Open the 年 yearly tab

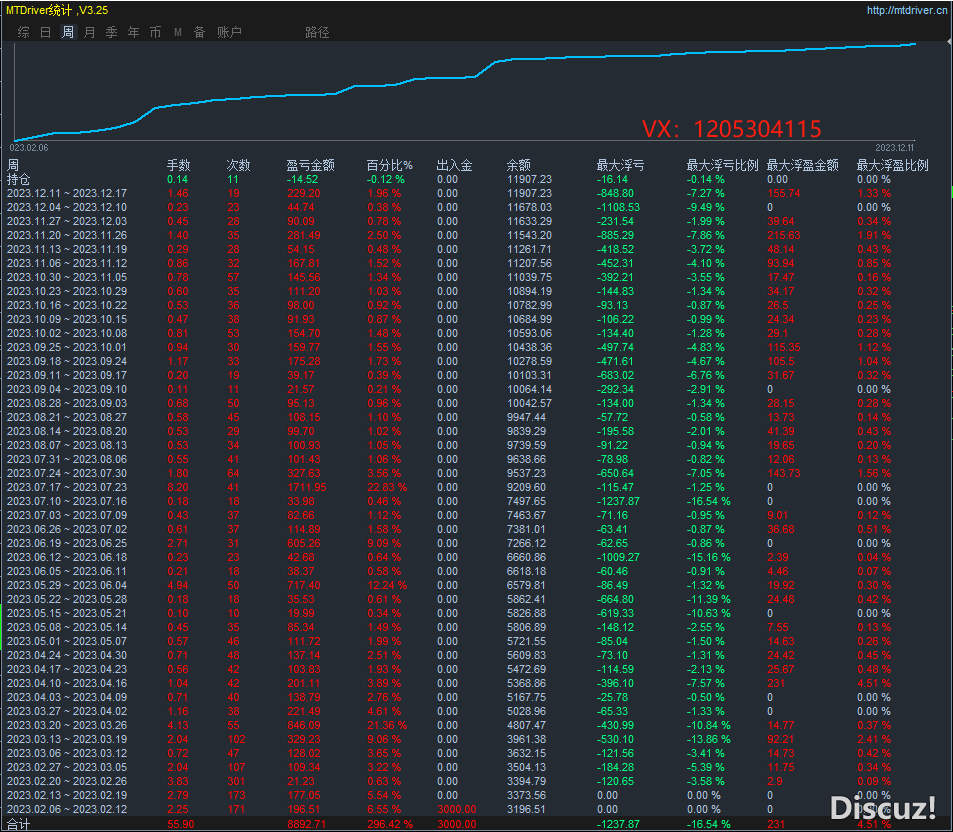point(133,32)
